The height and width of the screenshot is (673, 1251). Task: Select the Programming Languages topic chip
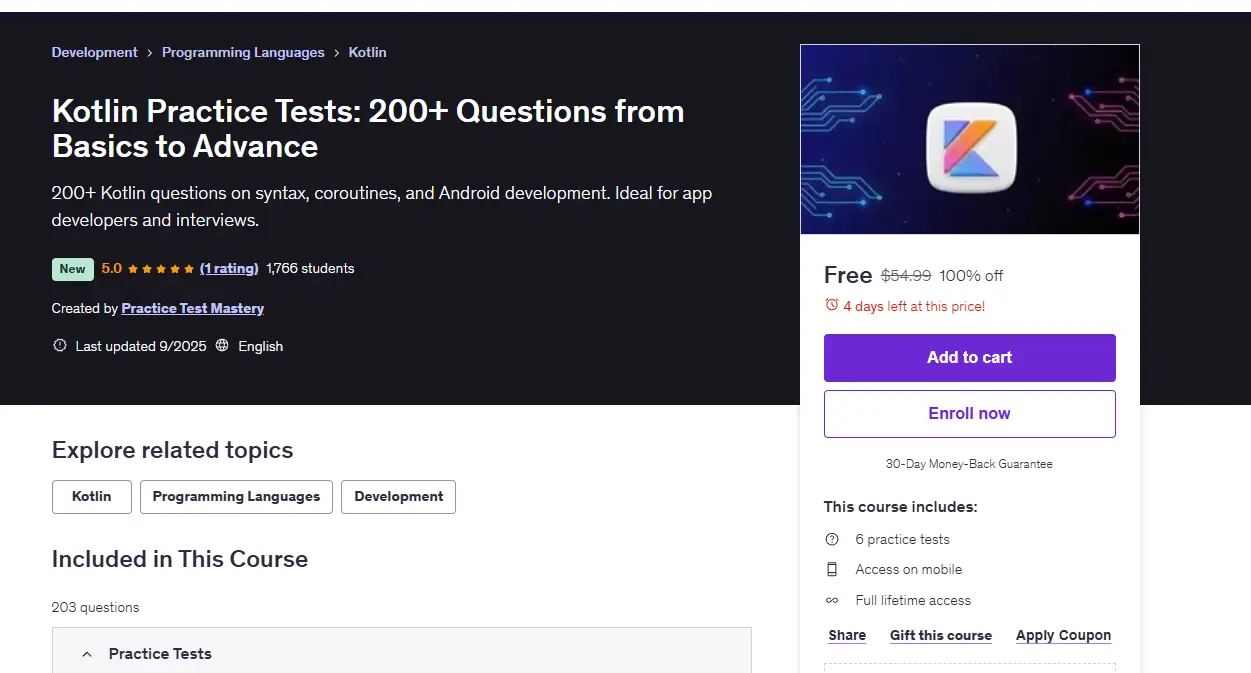tap(236, 497)
